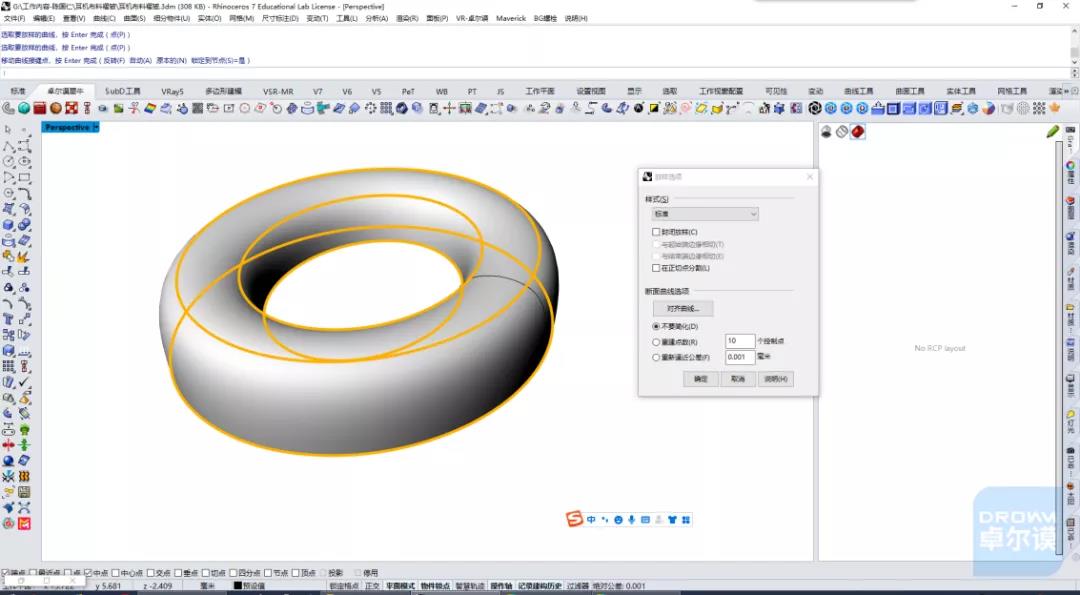Click the rainbow gradient surface icon in toolbar
Screen dimensions: 1080x595
(150, 108)
